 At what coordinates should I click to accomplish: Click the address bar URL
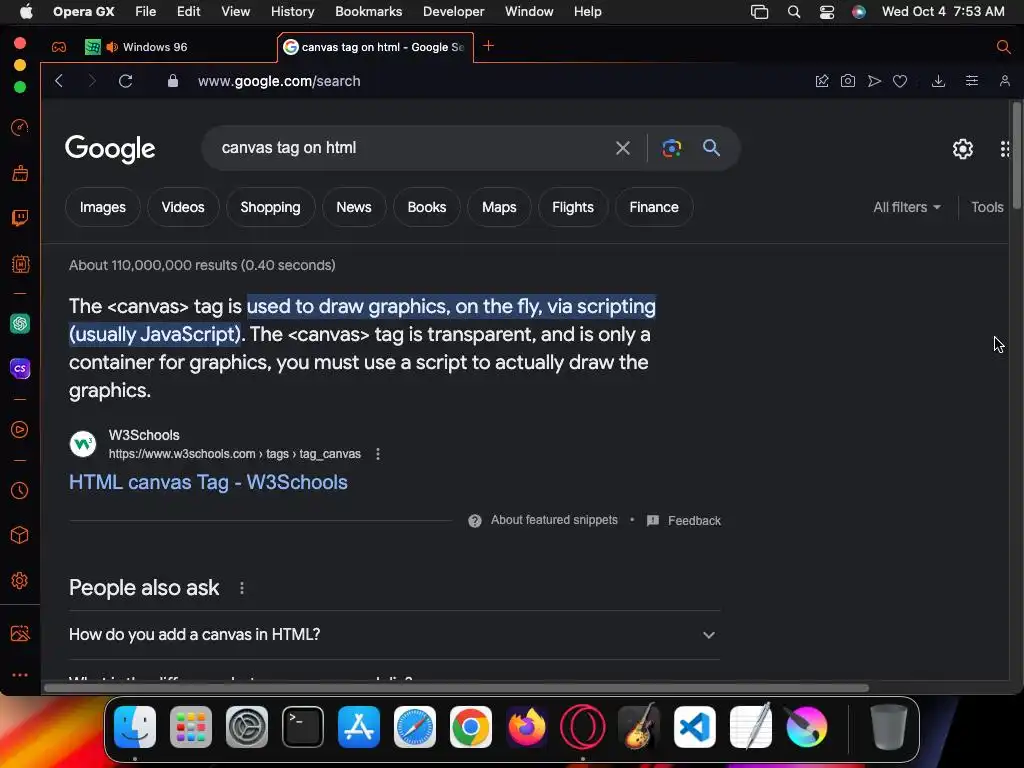point(279,81)
